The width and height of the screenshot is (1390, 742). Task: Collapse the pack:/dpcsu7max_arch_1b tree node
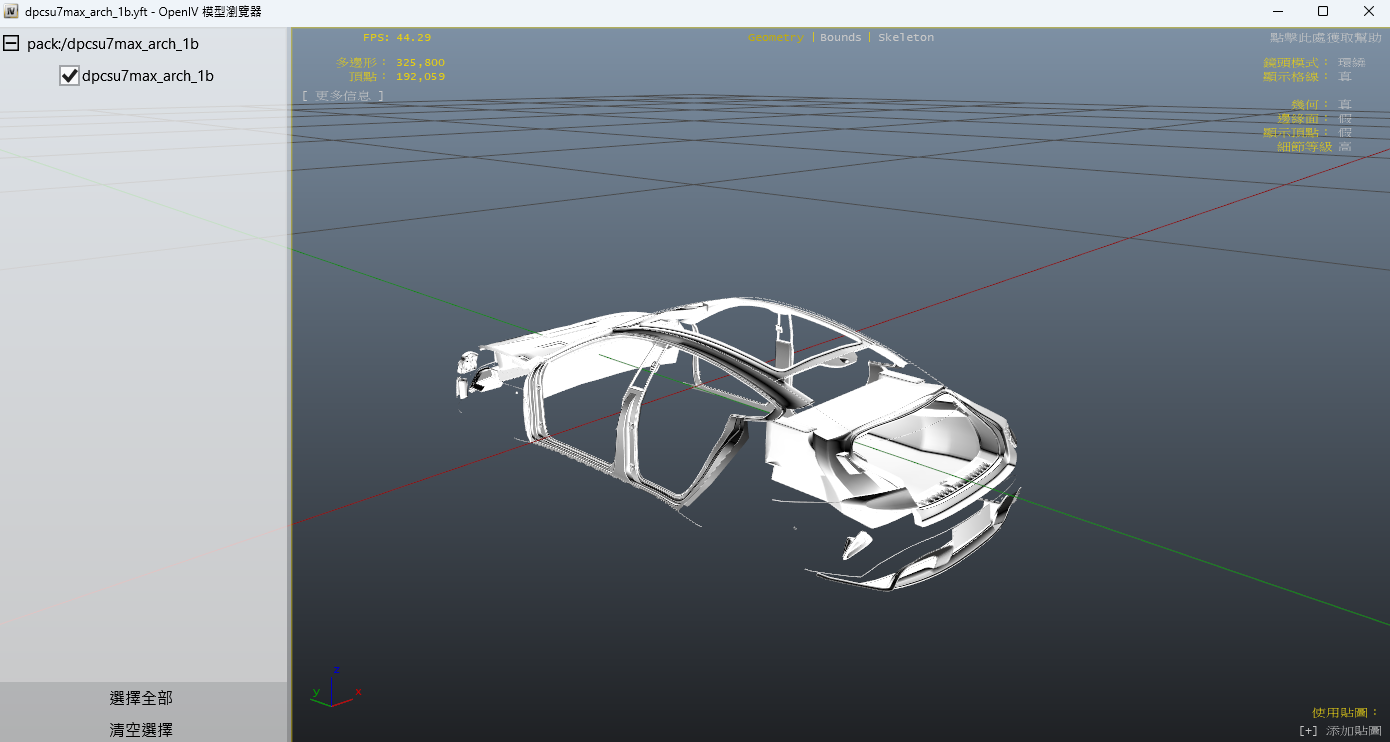click(11, 44)
